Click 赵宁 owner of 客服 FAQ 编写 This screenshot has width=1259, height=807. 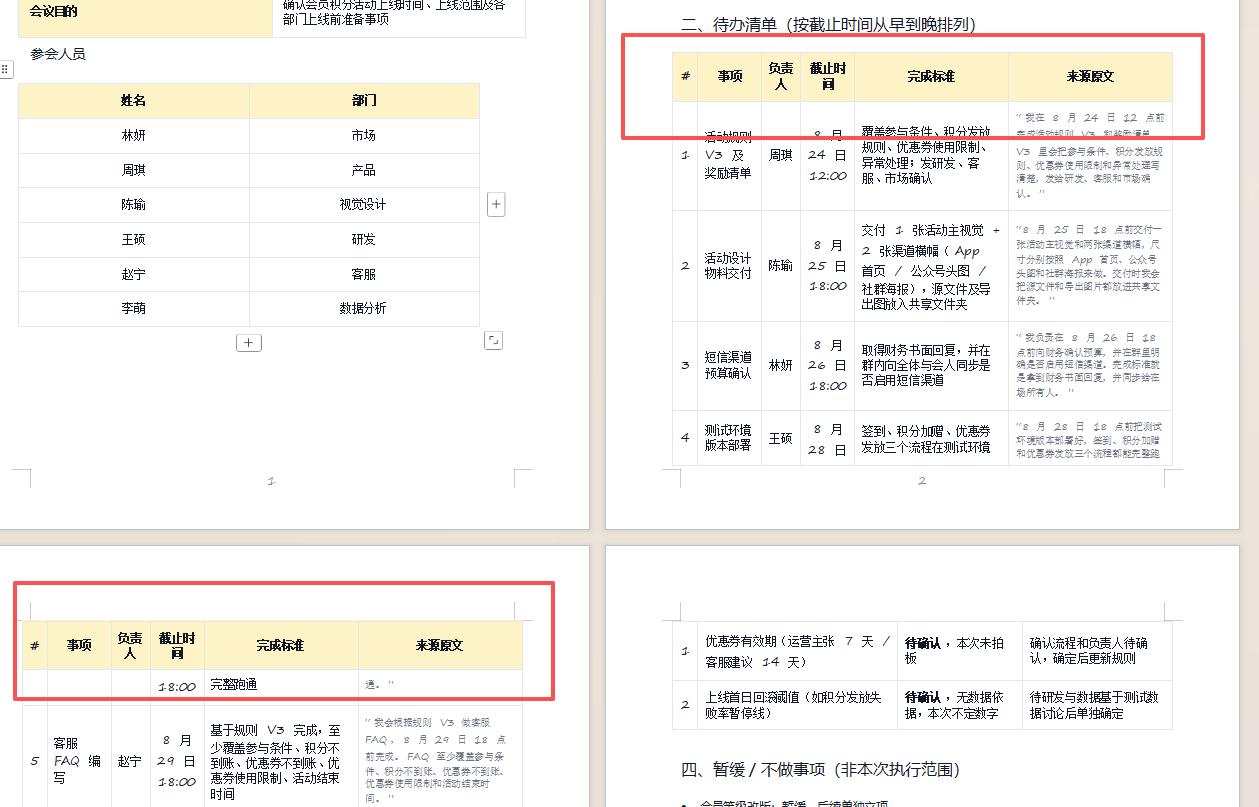tap(130, 761)
